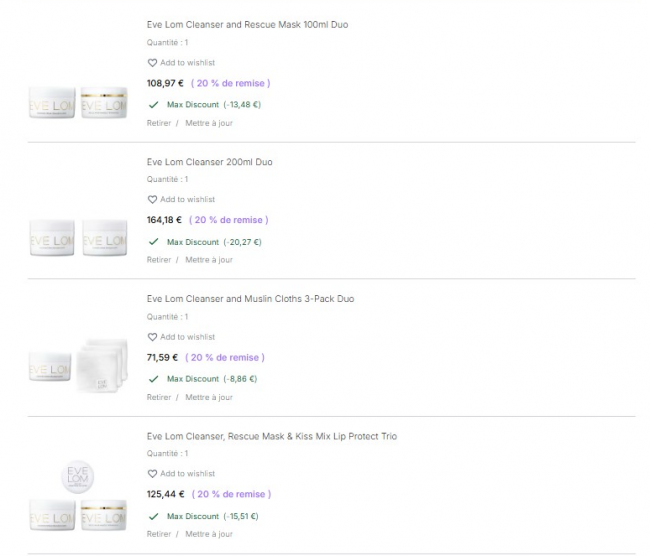Image resolution: width=650 pixels, height=556 pixels.
Task: Click wishlist heart icon for Kiss Mix Trio
Action: coord(153,474)
